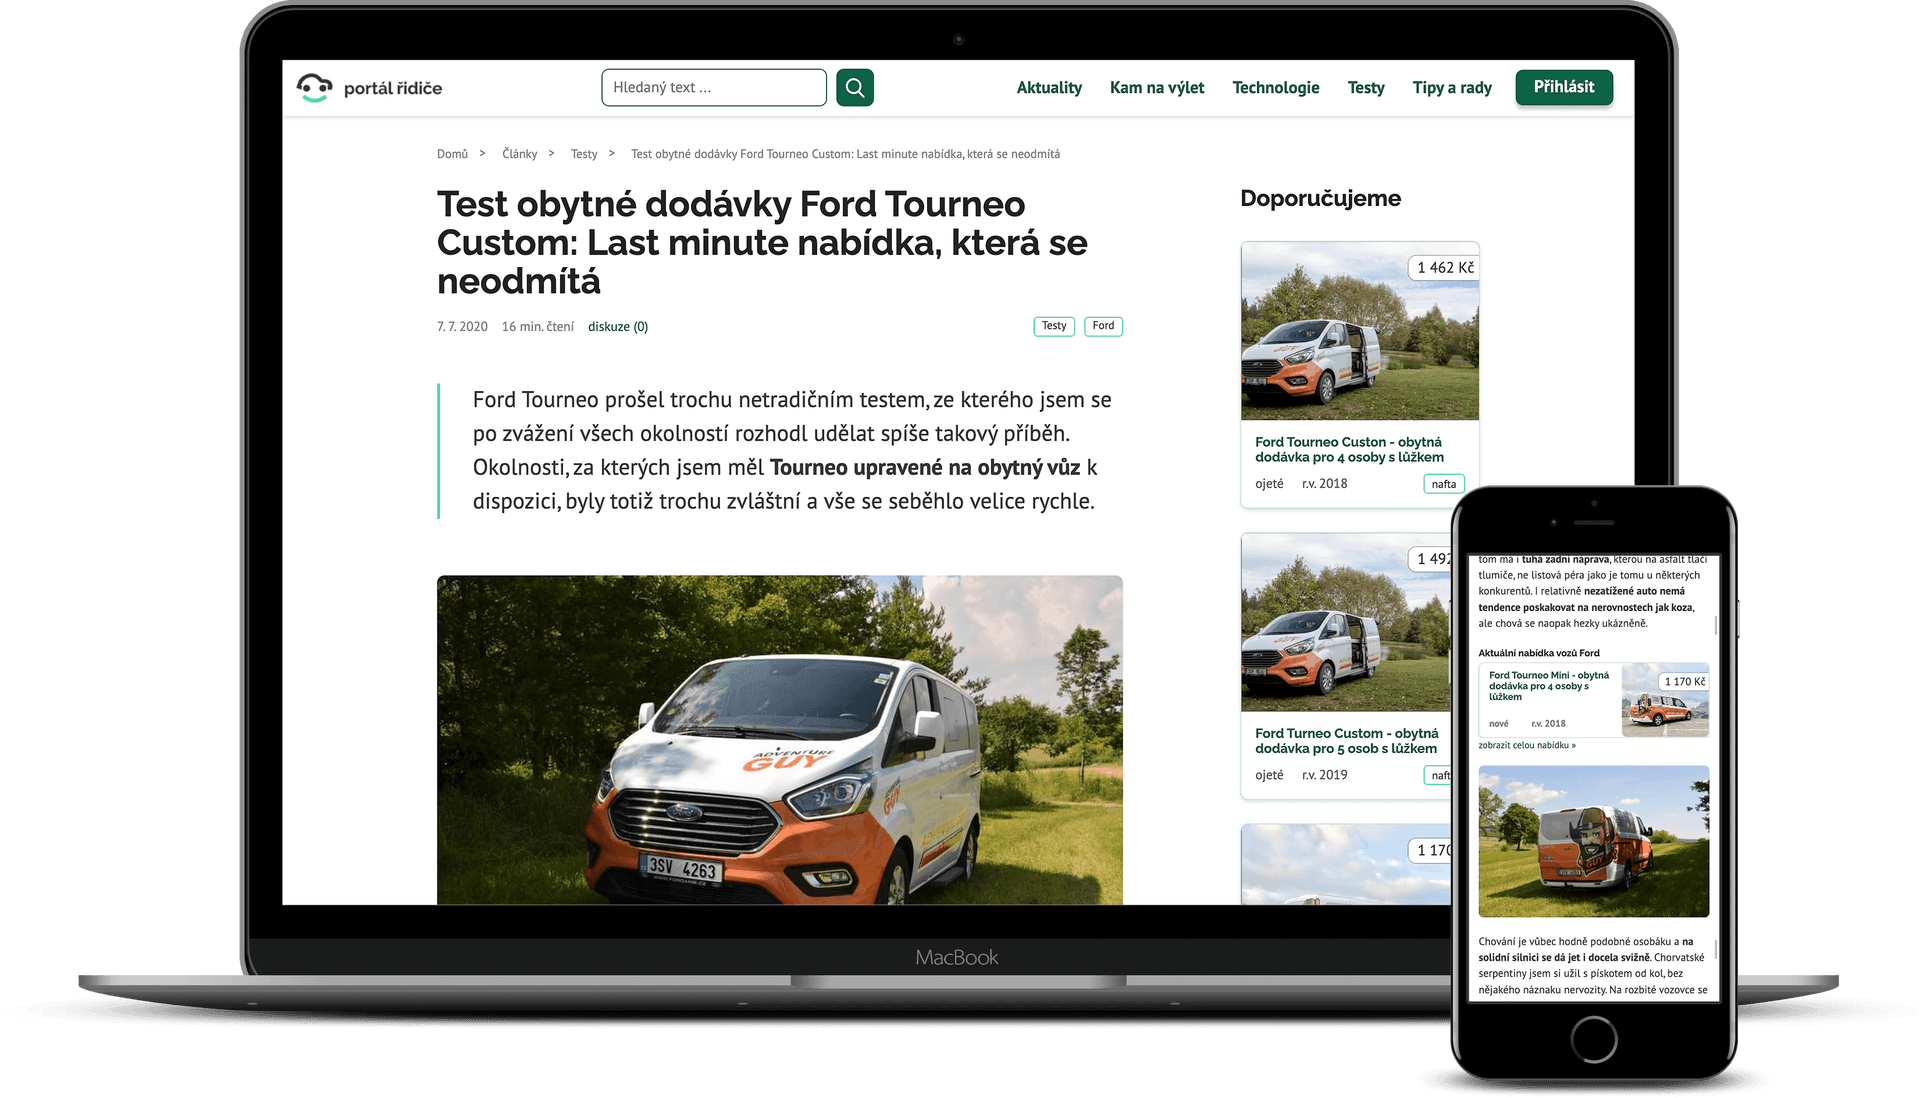1920x1098 pixels.
Task: Follow the Články breadcrumb link
Action: [520, 154]
